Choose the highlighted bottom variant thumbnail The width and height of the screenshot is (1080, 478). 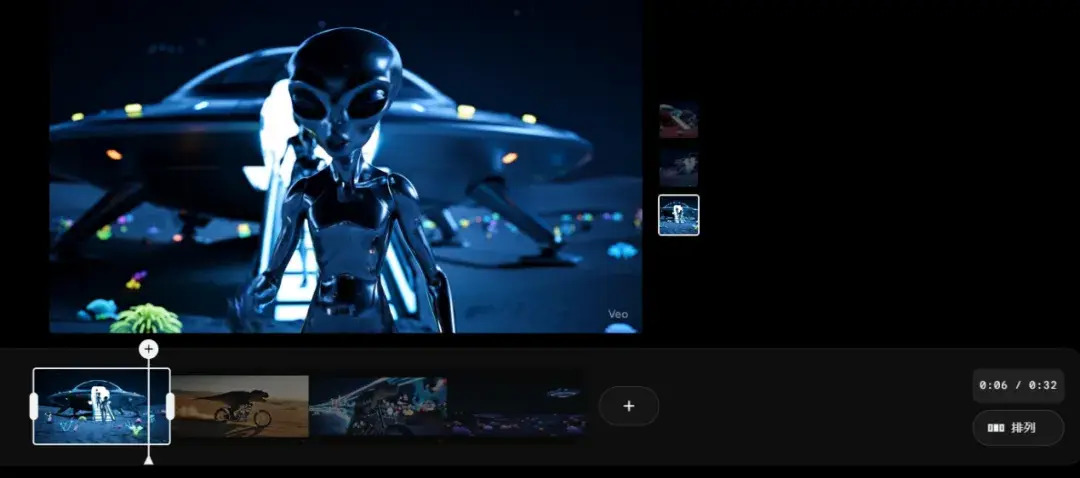point(679,215)
